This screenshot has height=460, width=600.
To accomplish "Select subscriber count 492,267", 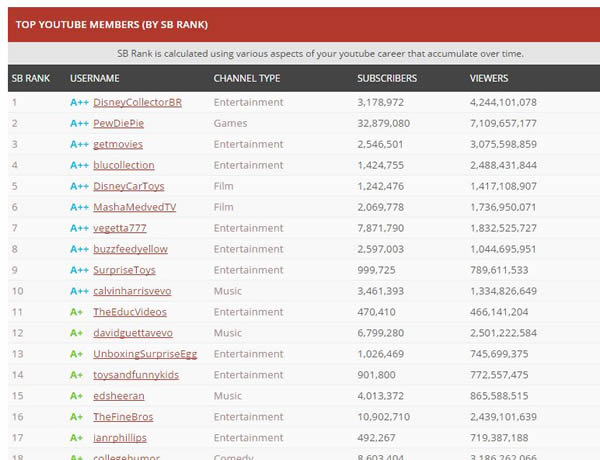I will 376,438.
